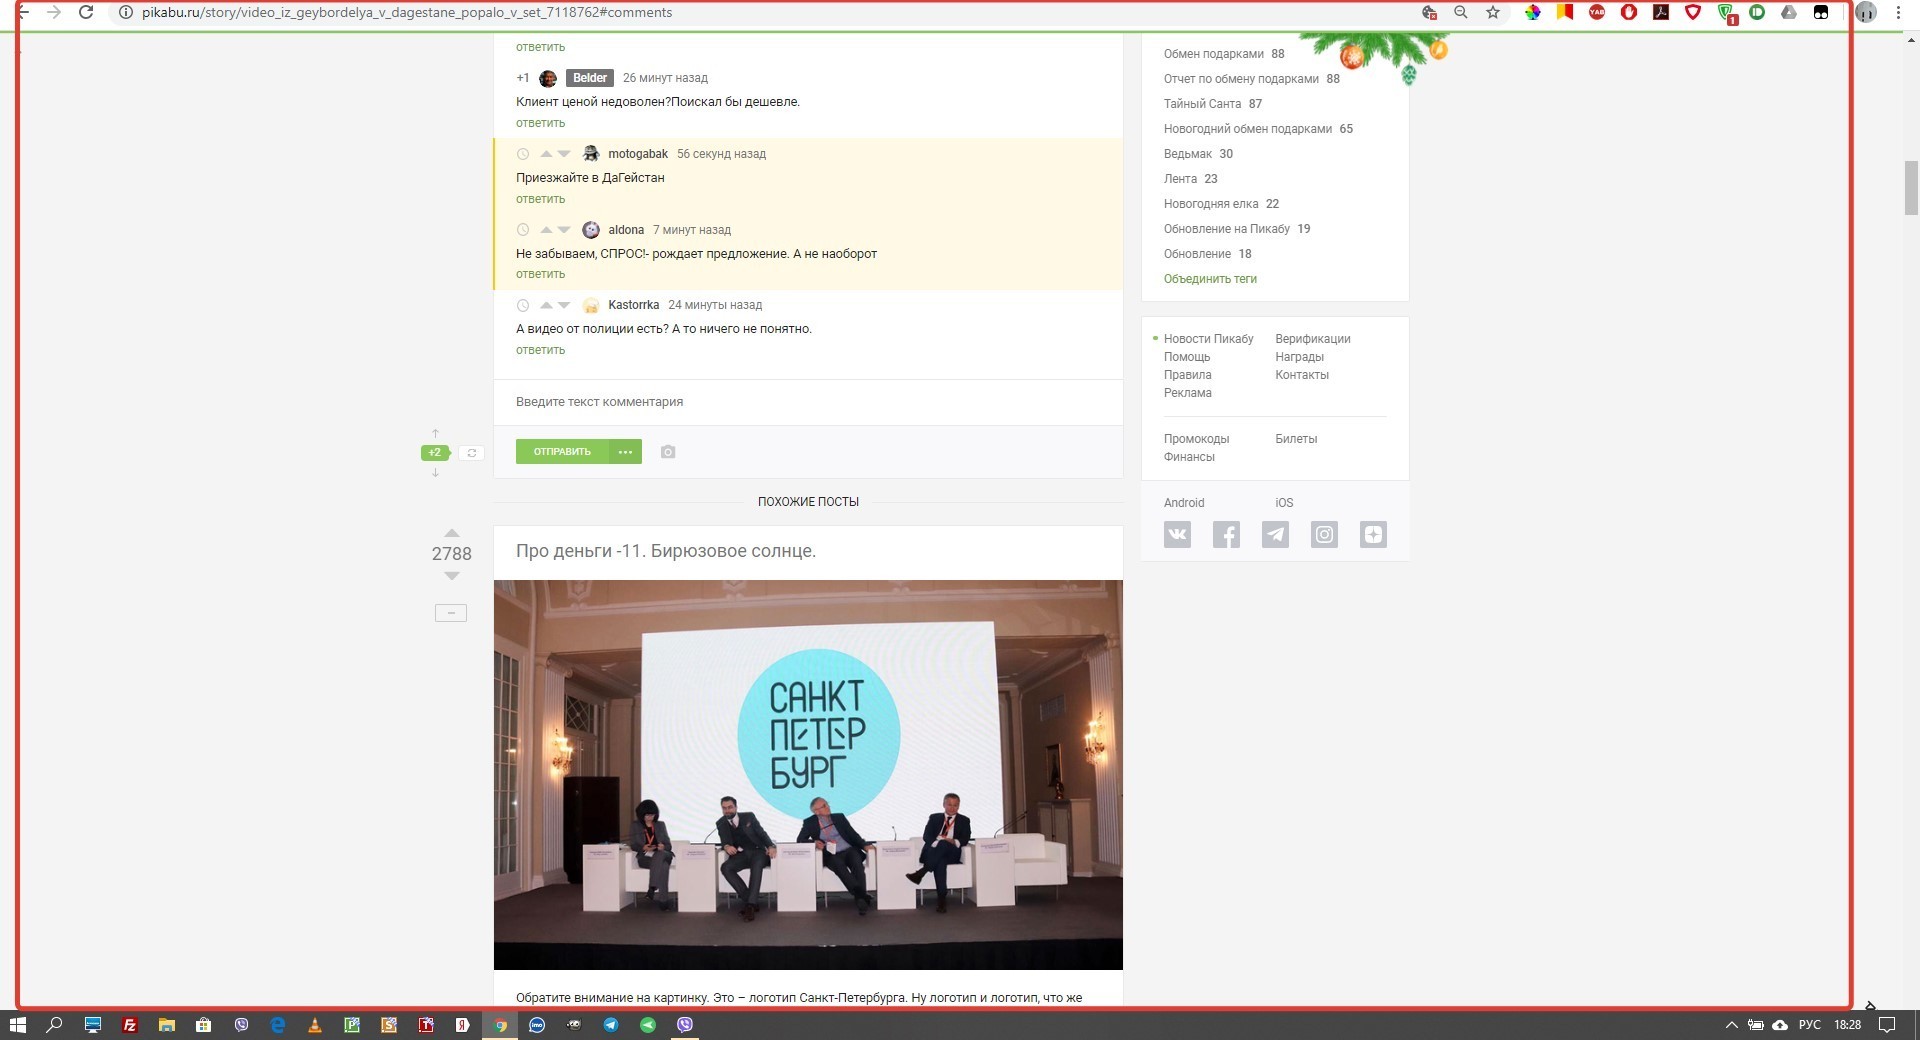Open the Google Drive extension icon
1920x1040 pixels.
1789,12
